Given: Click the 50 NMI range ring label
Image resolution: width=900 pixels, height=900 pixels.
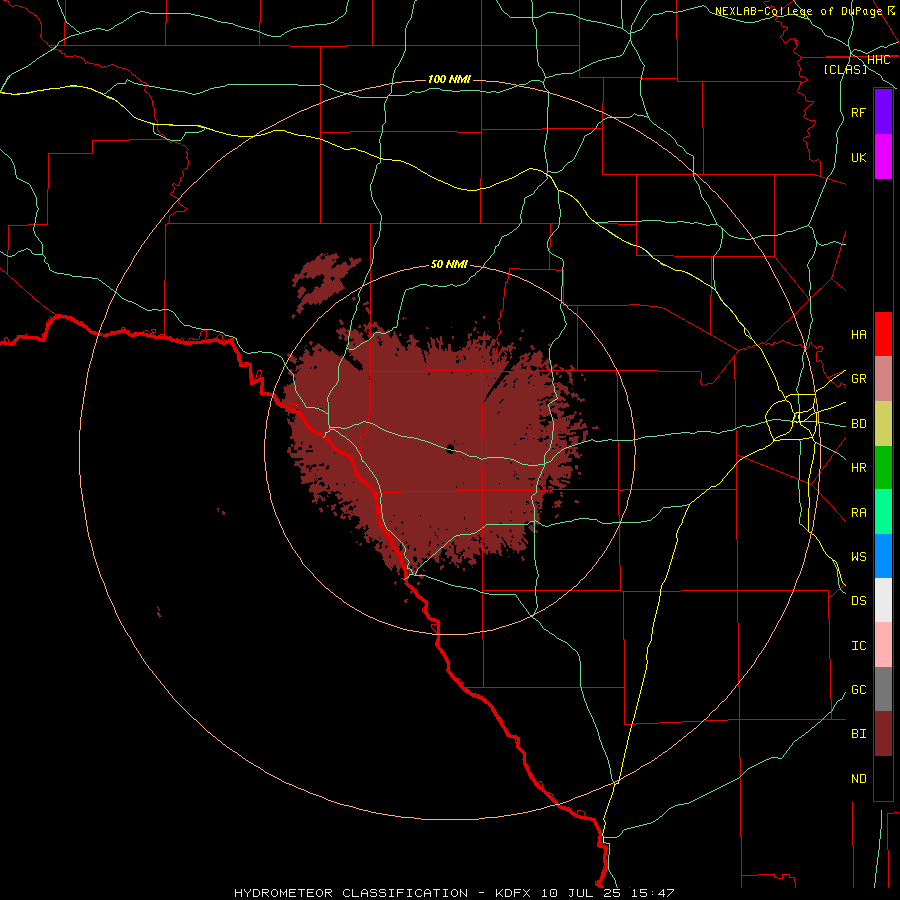Looking at the screenshot, I should pyautogui.click(x=449, y=265).
